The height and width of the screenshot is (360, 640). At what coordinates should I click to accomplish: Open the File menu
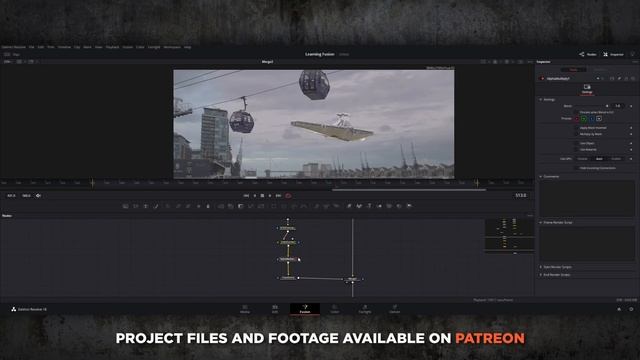coord(31,47)
